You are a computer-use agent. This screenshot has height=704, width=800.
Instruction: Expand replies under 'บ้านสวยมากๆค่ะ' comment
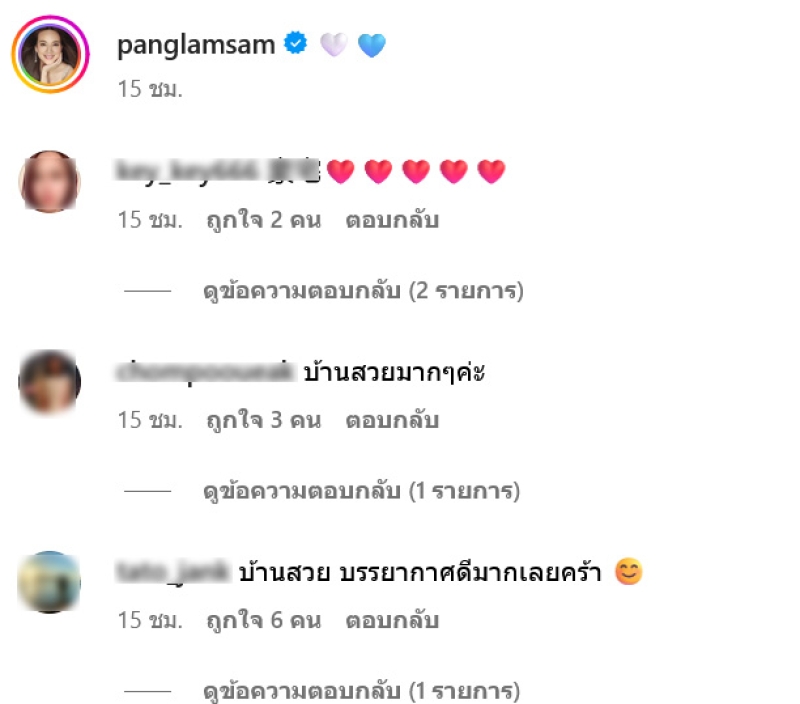point(361,491)
